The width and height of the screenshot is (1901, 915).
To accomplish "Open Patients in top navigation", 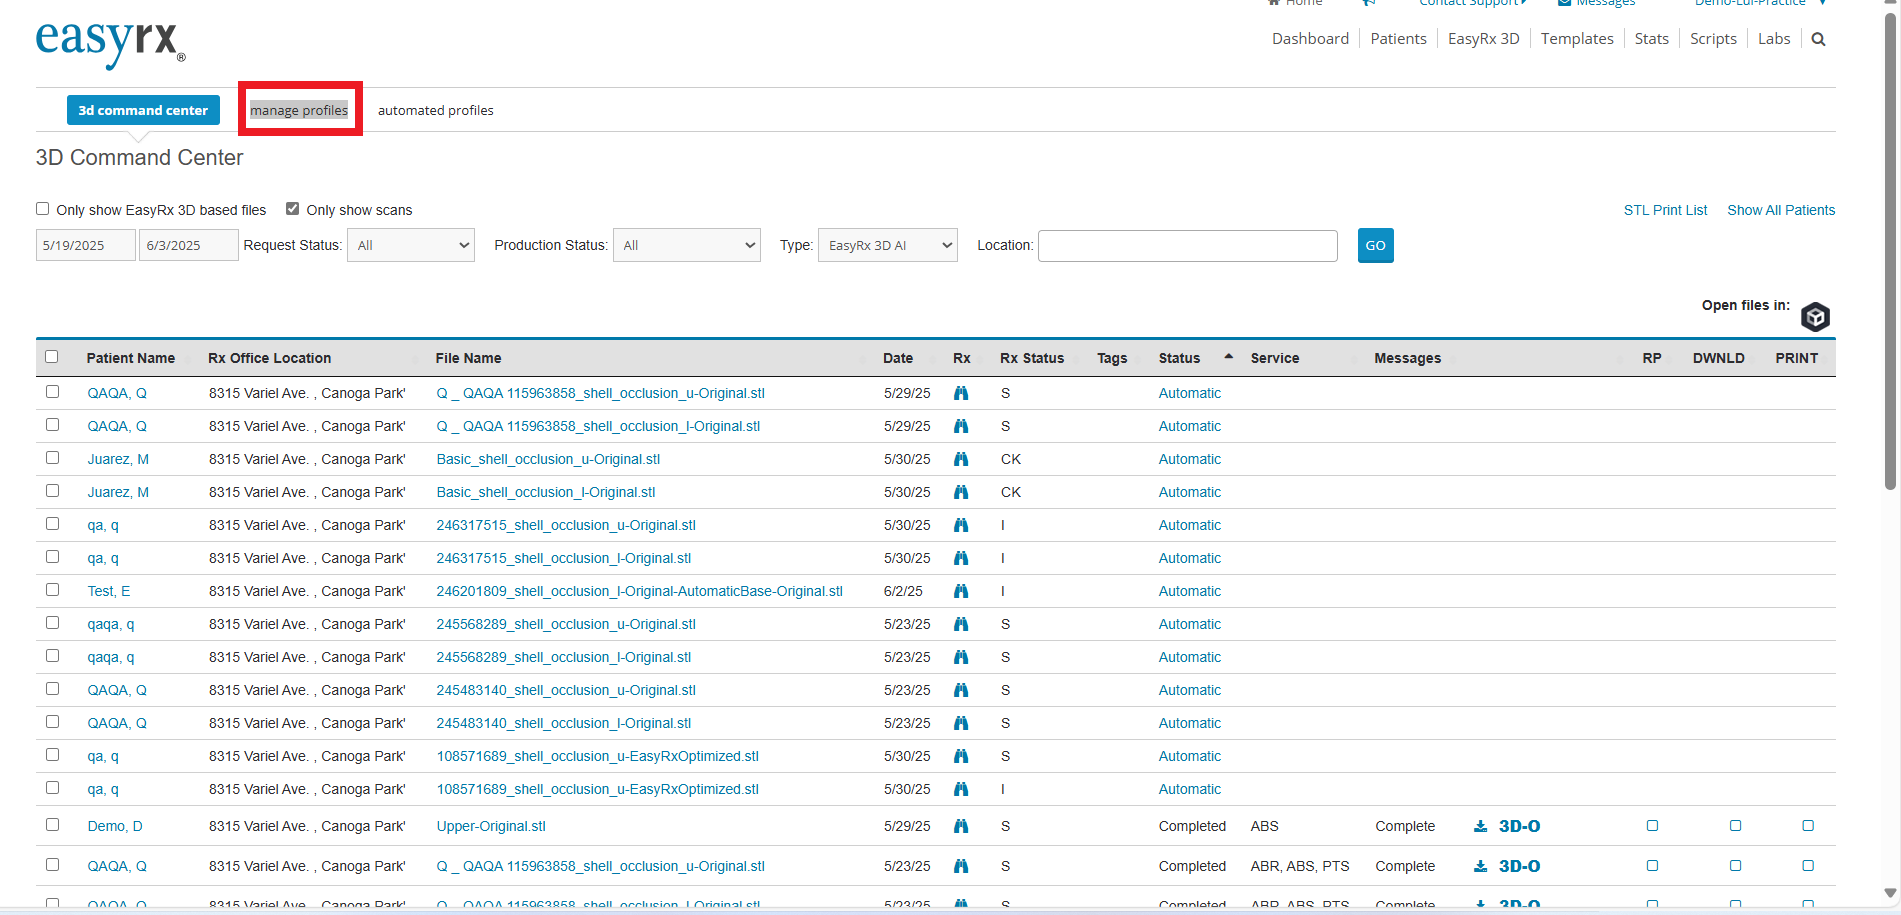I will click(x=1398, y=39).
